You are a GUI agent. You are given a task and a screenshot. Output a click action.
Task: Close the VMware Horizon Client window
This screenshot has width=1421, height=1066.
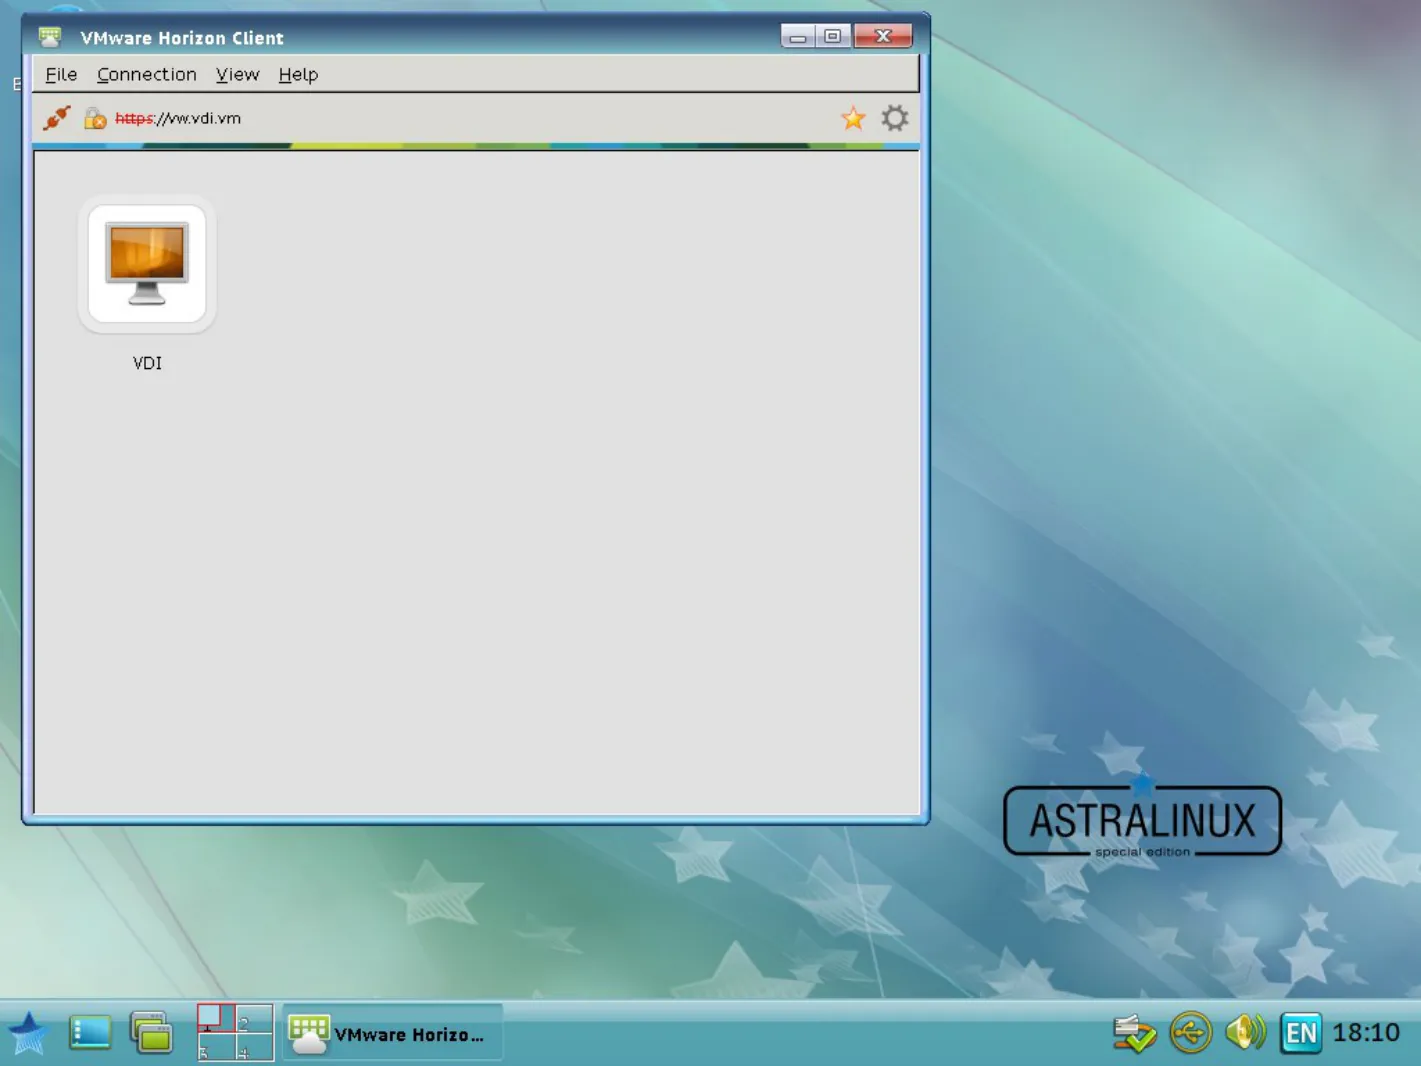883,37
